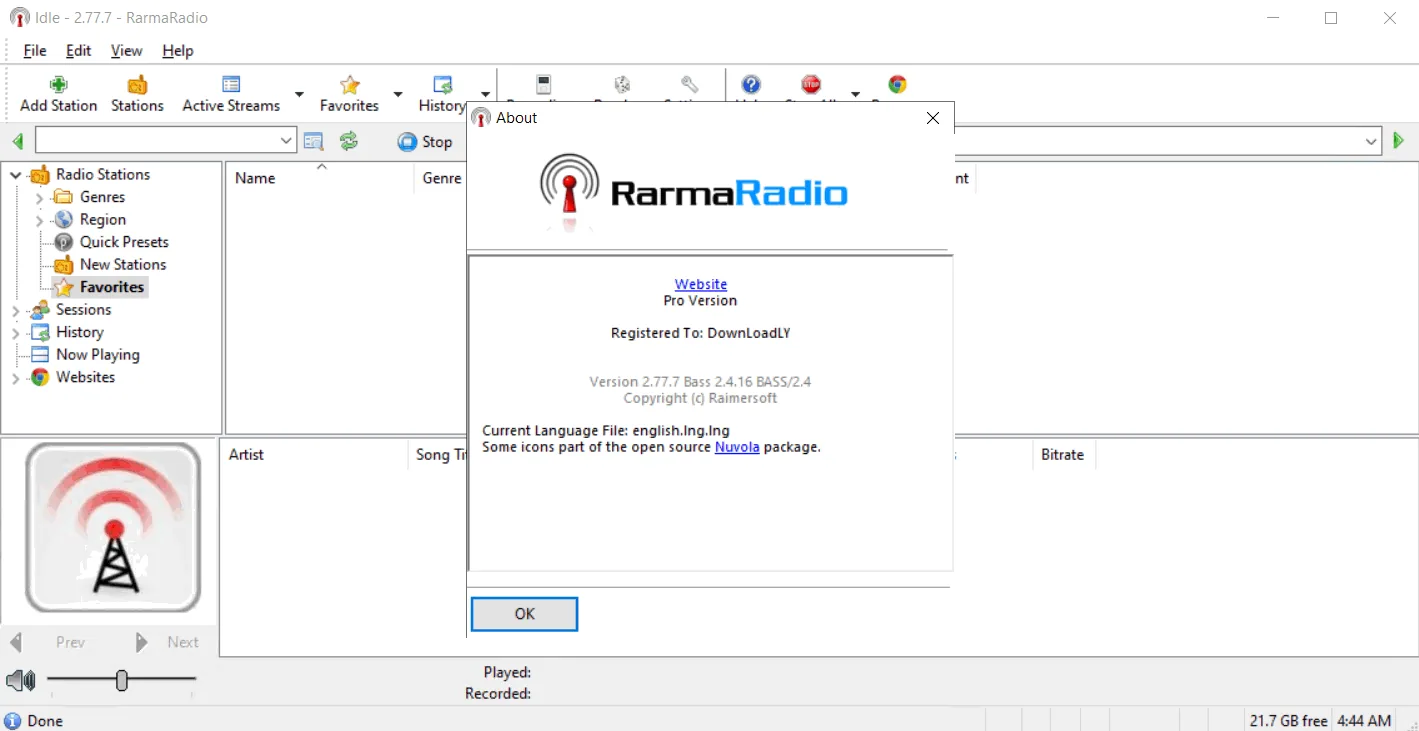Open the View menu

(126, 51)
